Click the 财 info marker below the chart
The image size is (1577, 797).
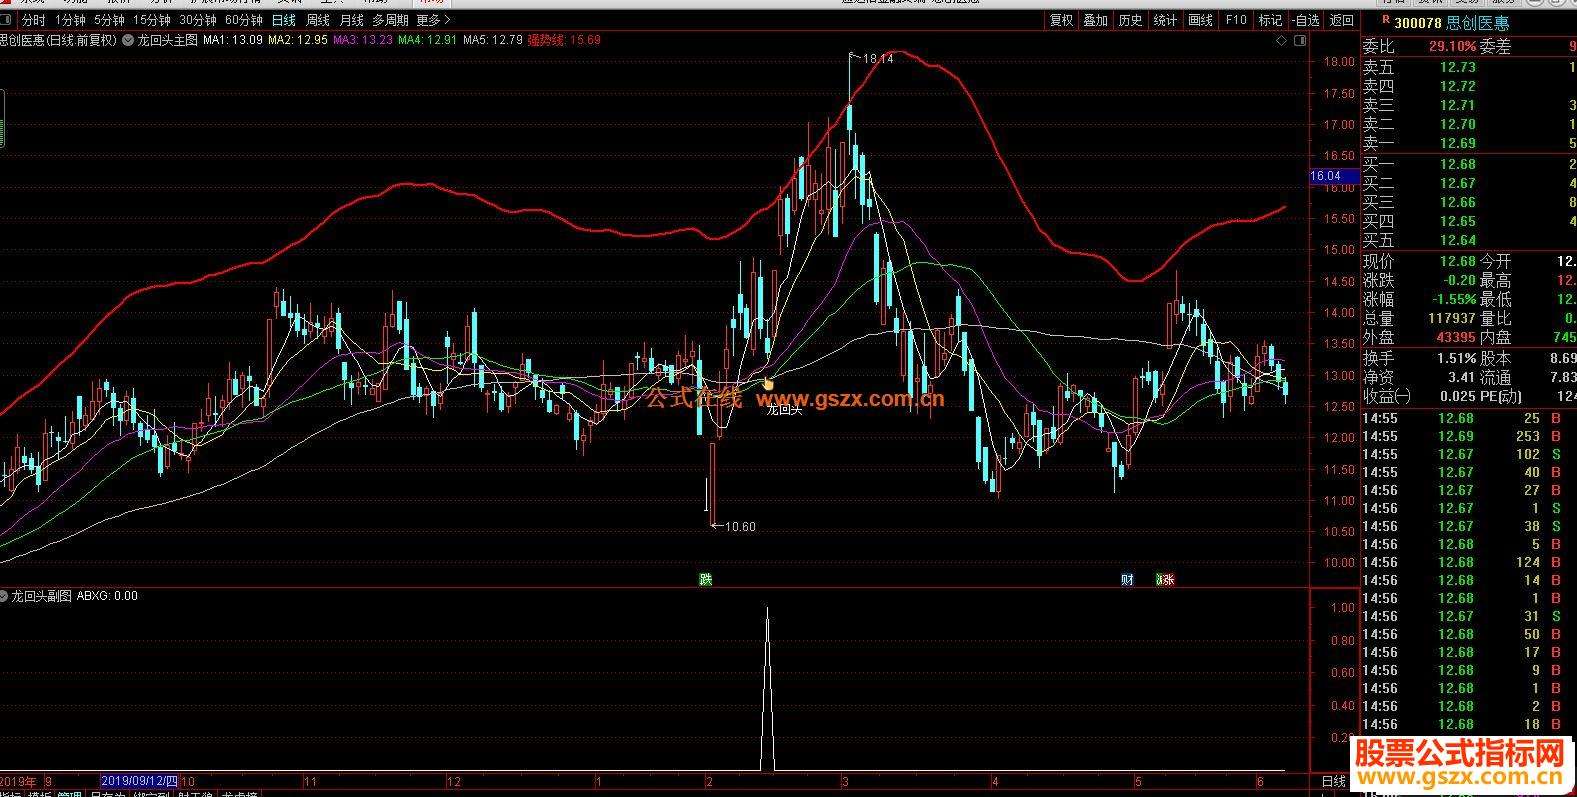click(1128, 579)
